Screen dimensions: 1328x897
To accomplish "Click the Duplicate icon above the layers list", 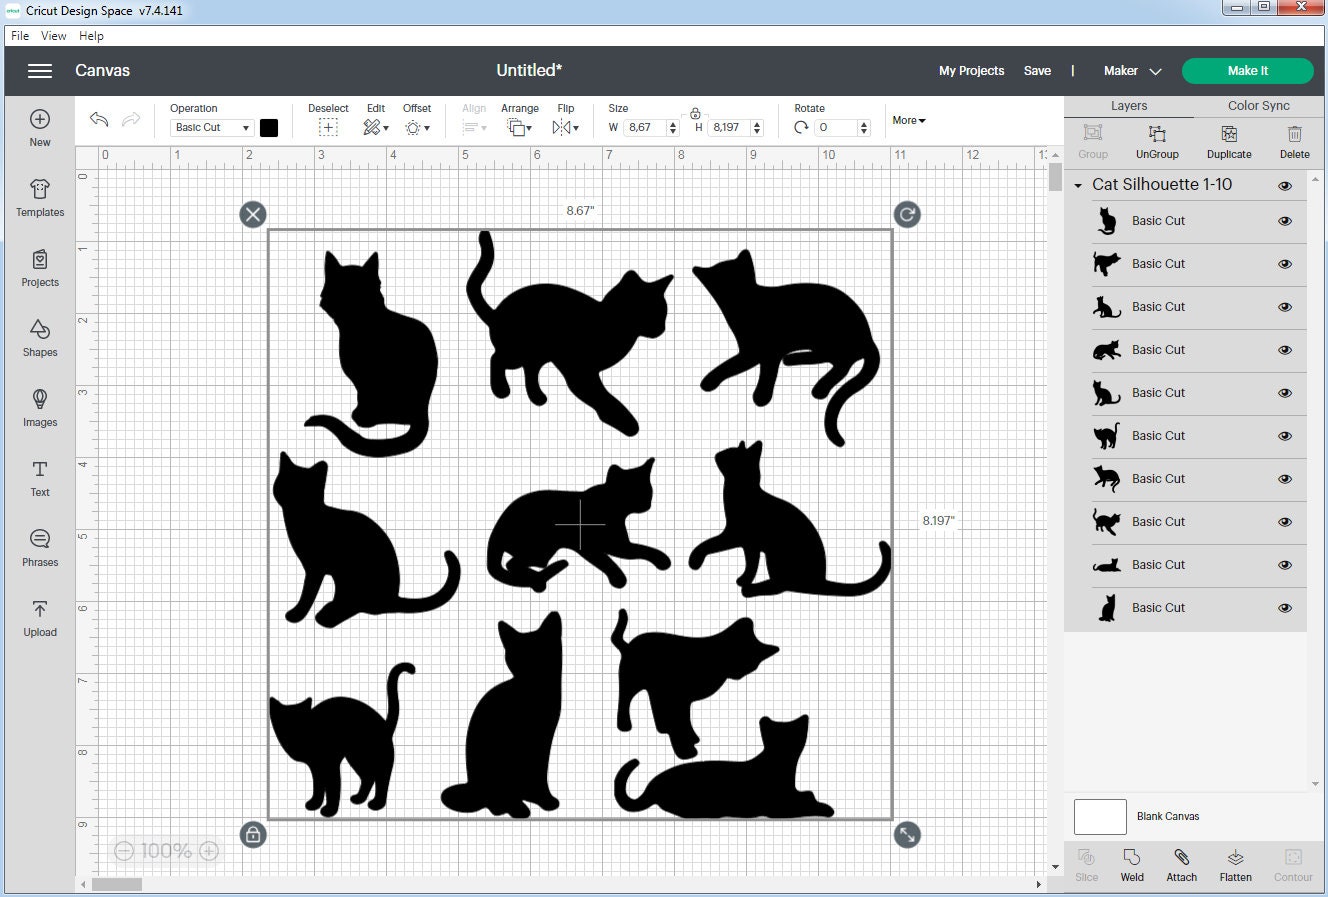I will coord(1228,140).
